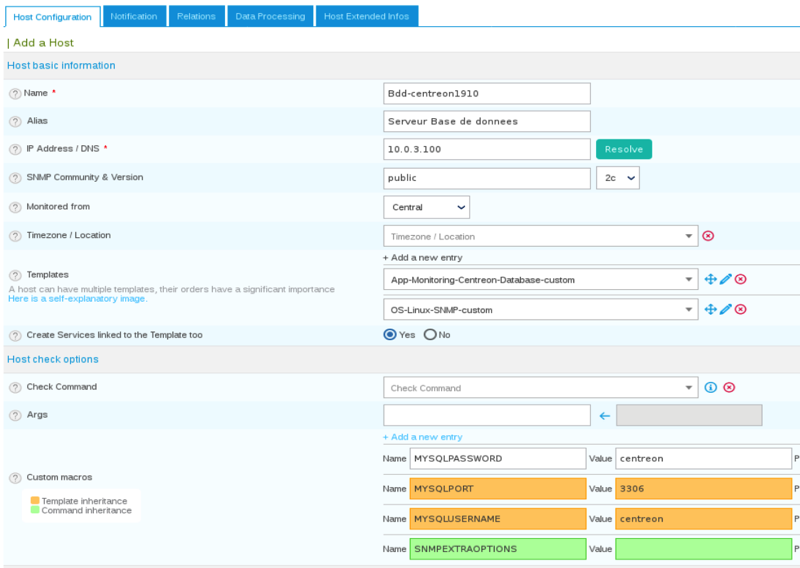Open the Data Processing tab
The width and height of the screenshot is (800, 568).
point(269,16)
